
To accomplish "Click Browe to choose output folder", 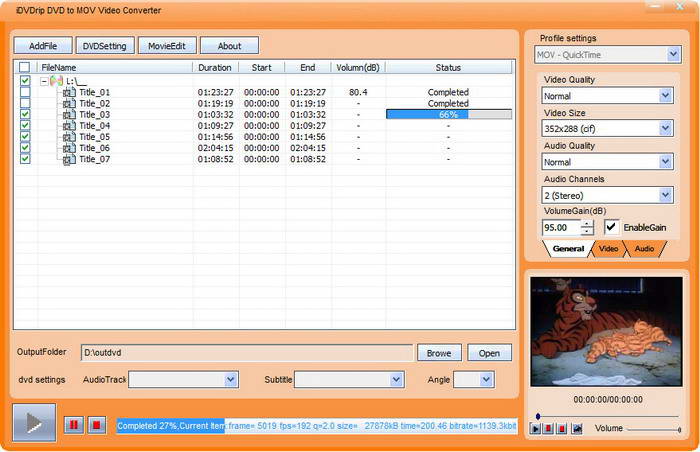I will (439, 353).
